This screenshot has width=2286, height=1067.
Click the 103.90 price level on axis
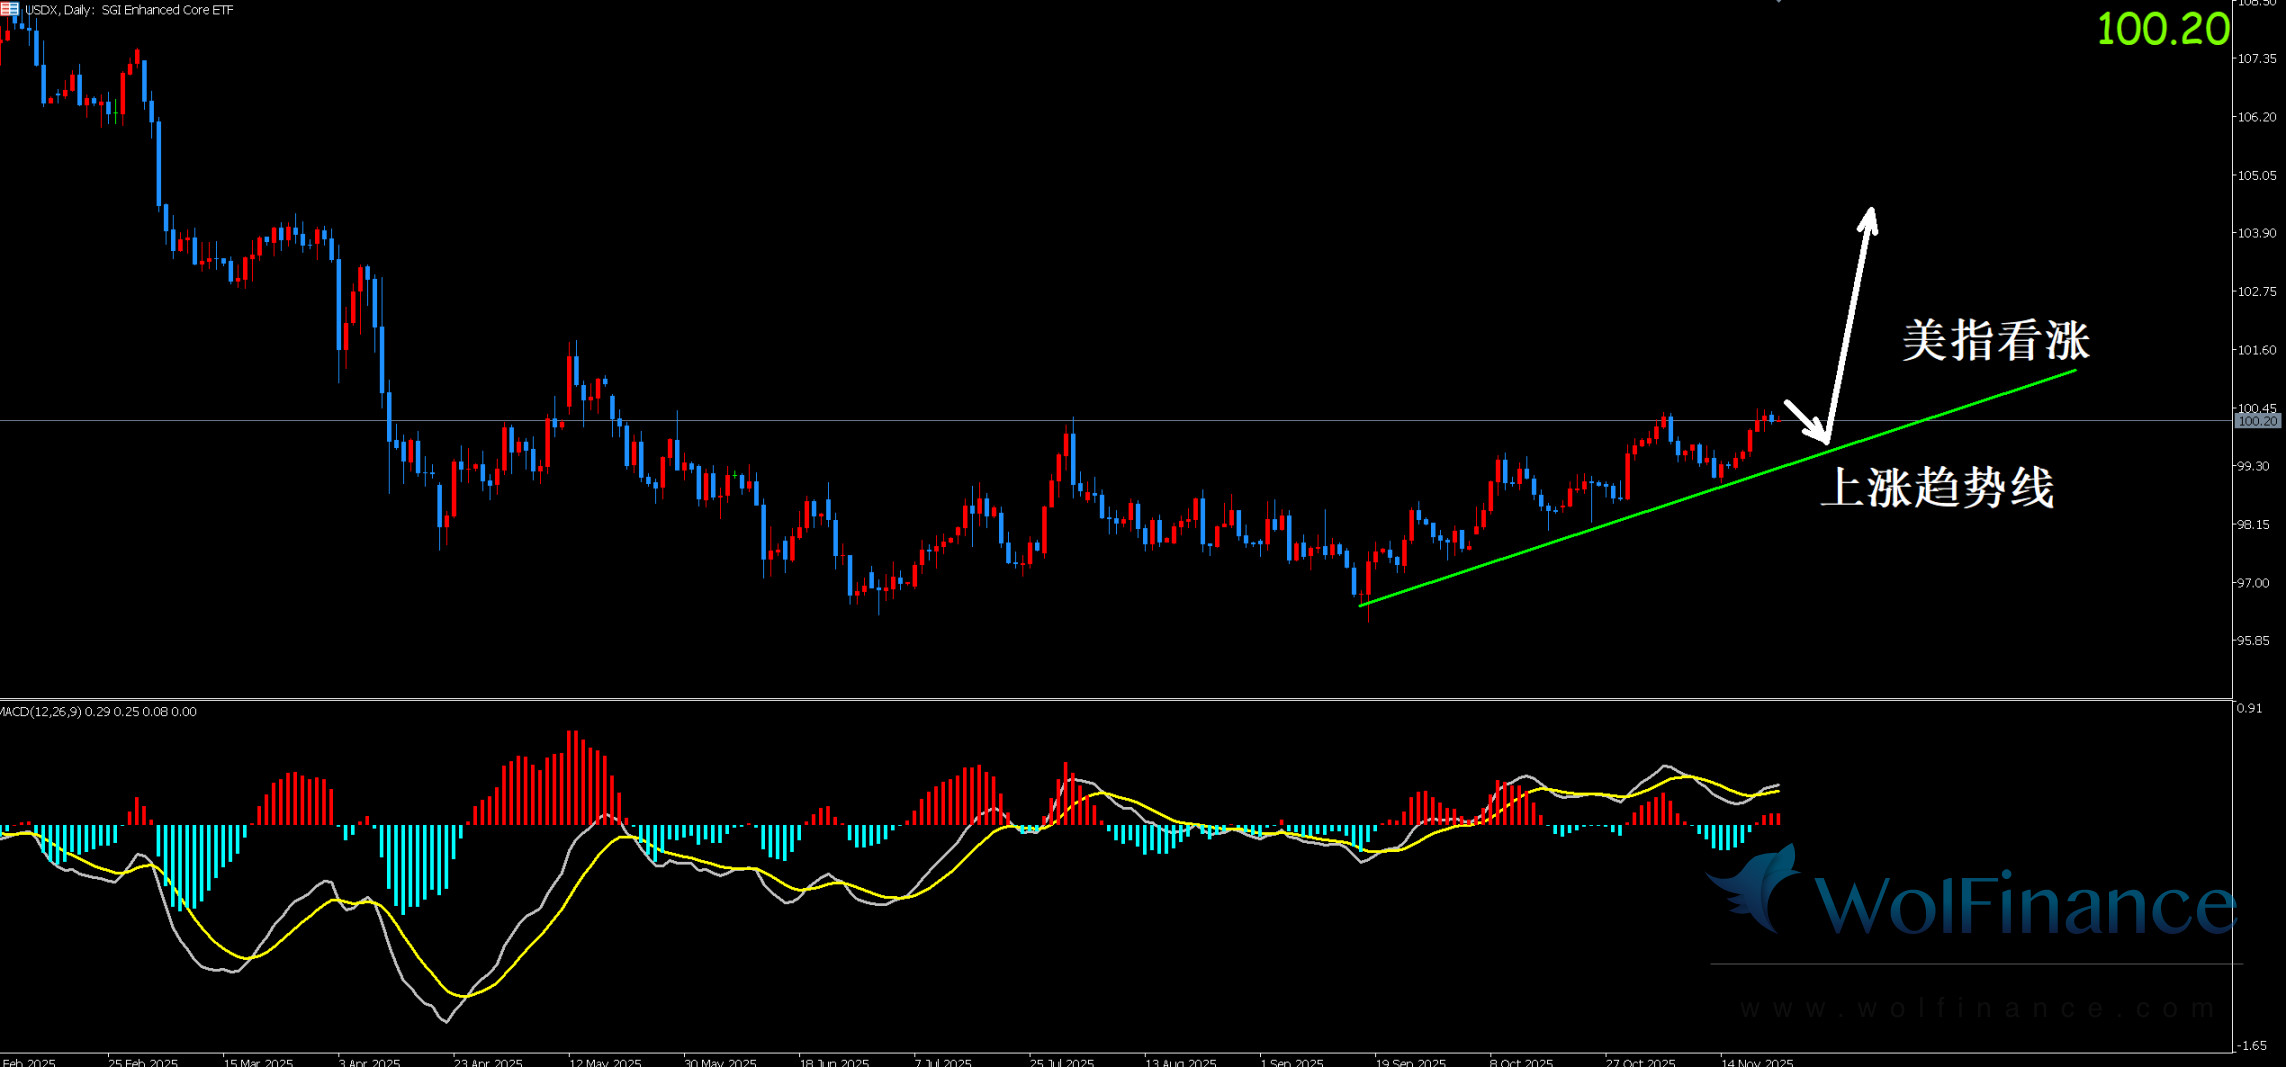[x=2256, y=233]
